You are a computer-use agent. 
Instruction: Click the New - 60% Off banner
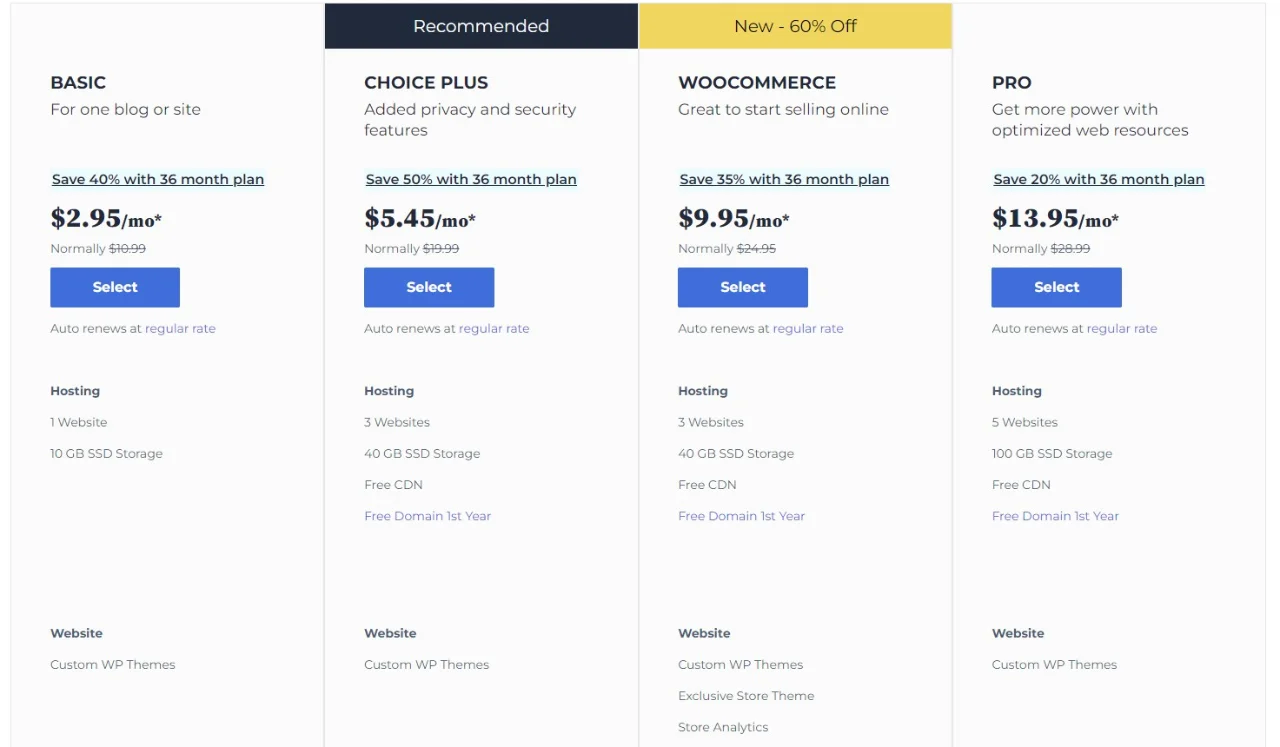795,26
